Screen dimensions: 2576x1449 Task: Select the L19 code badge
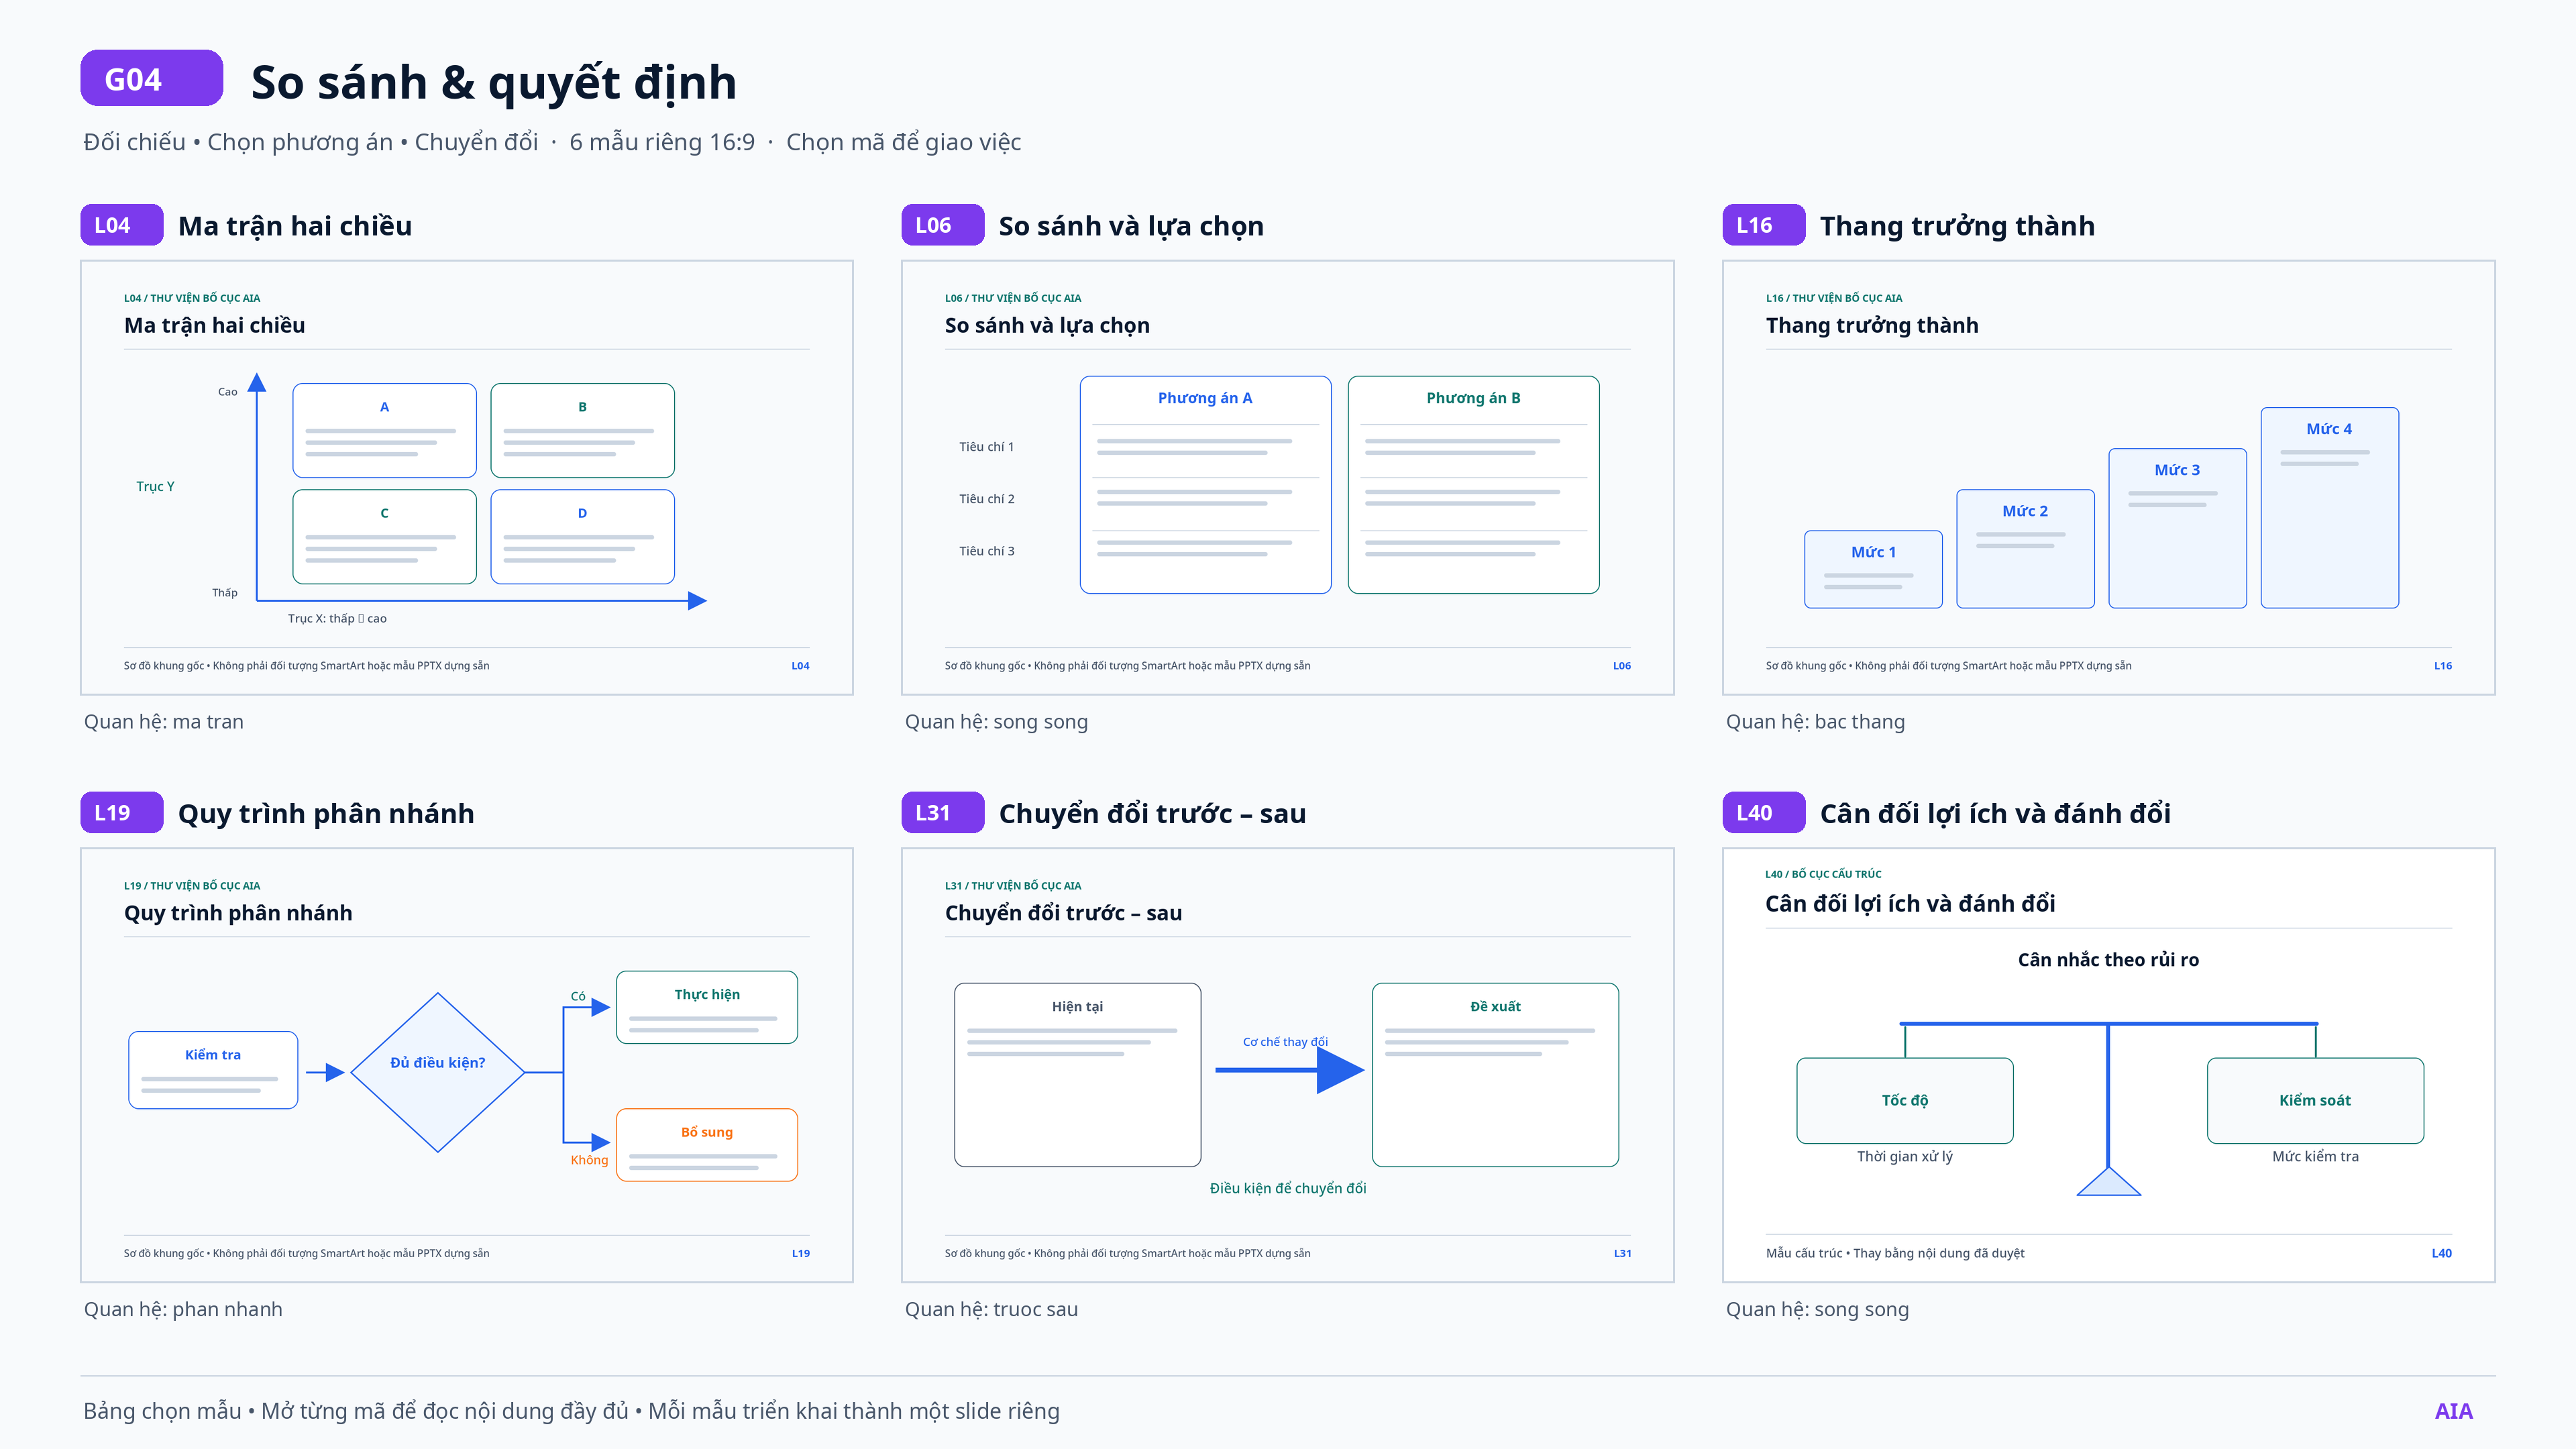click(121, 812)
